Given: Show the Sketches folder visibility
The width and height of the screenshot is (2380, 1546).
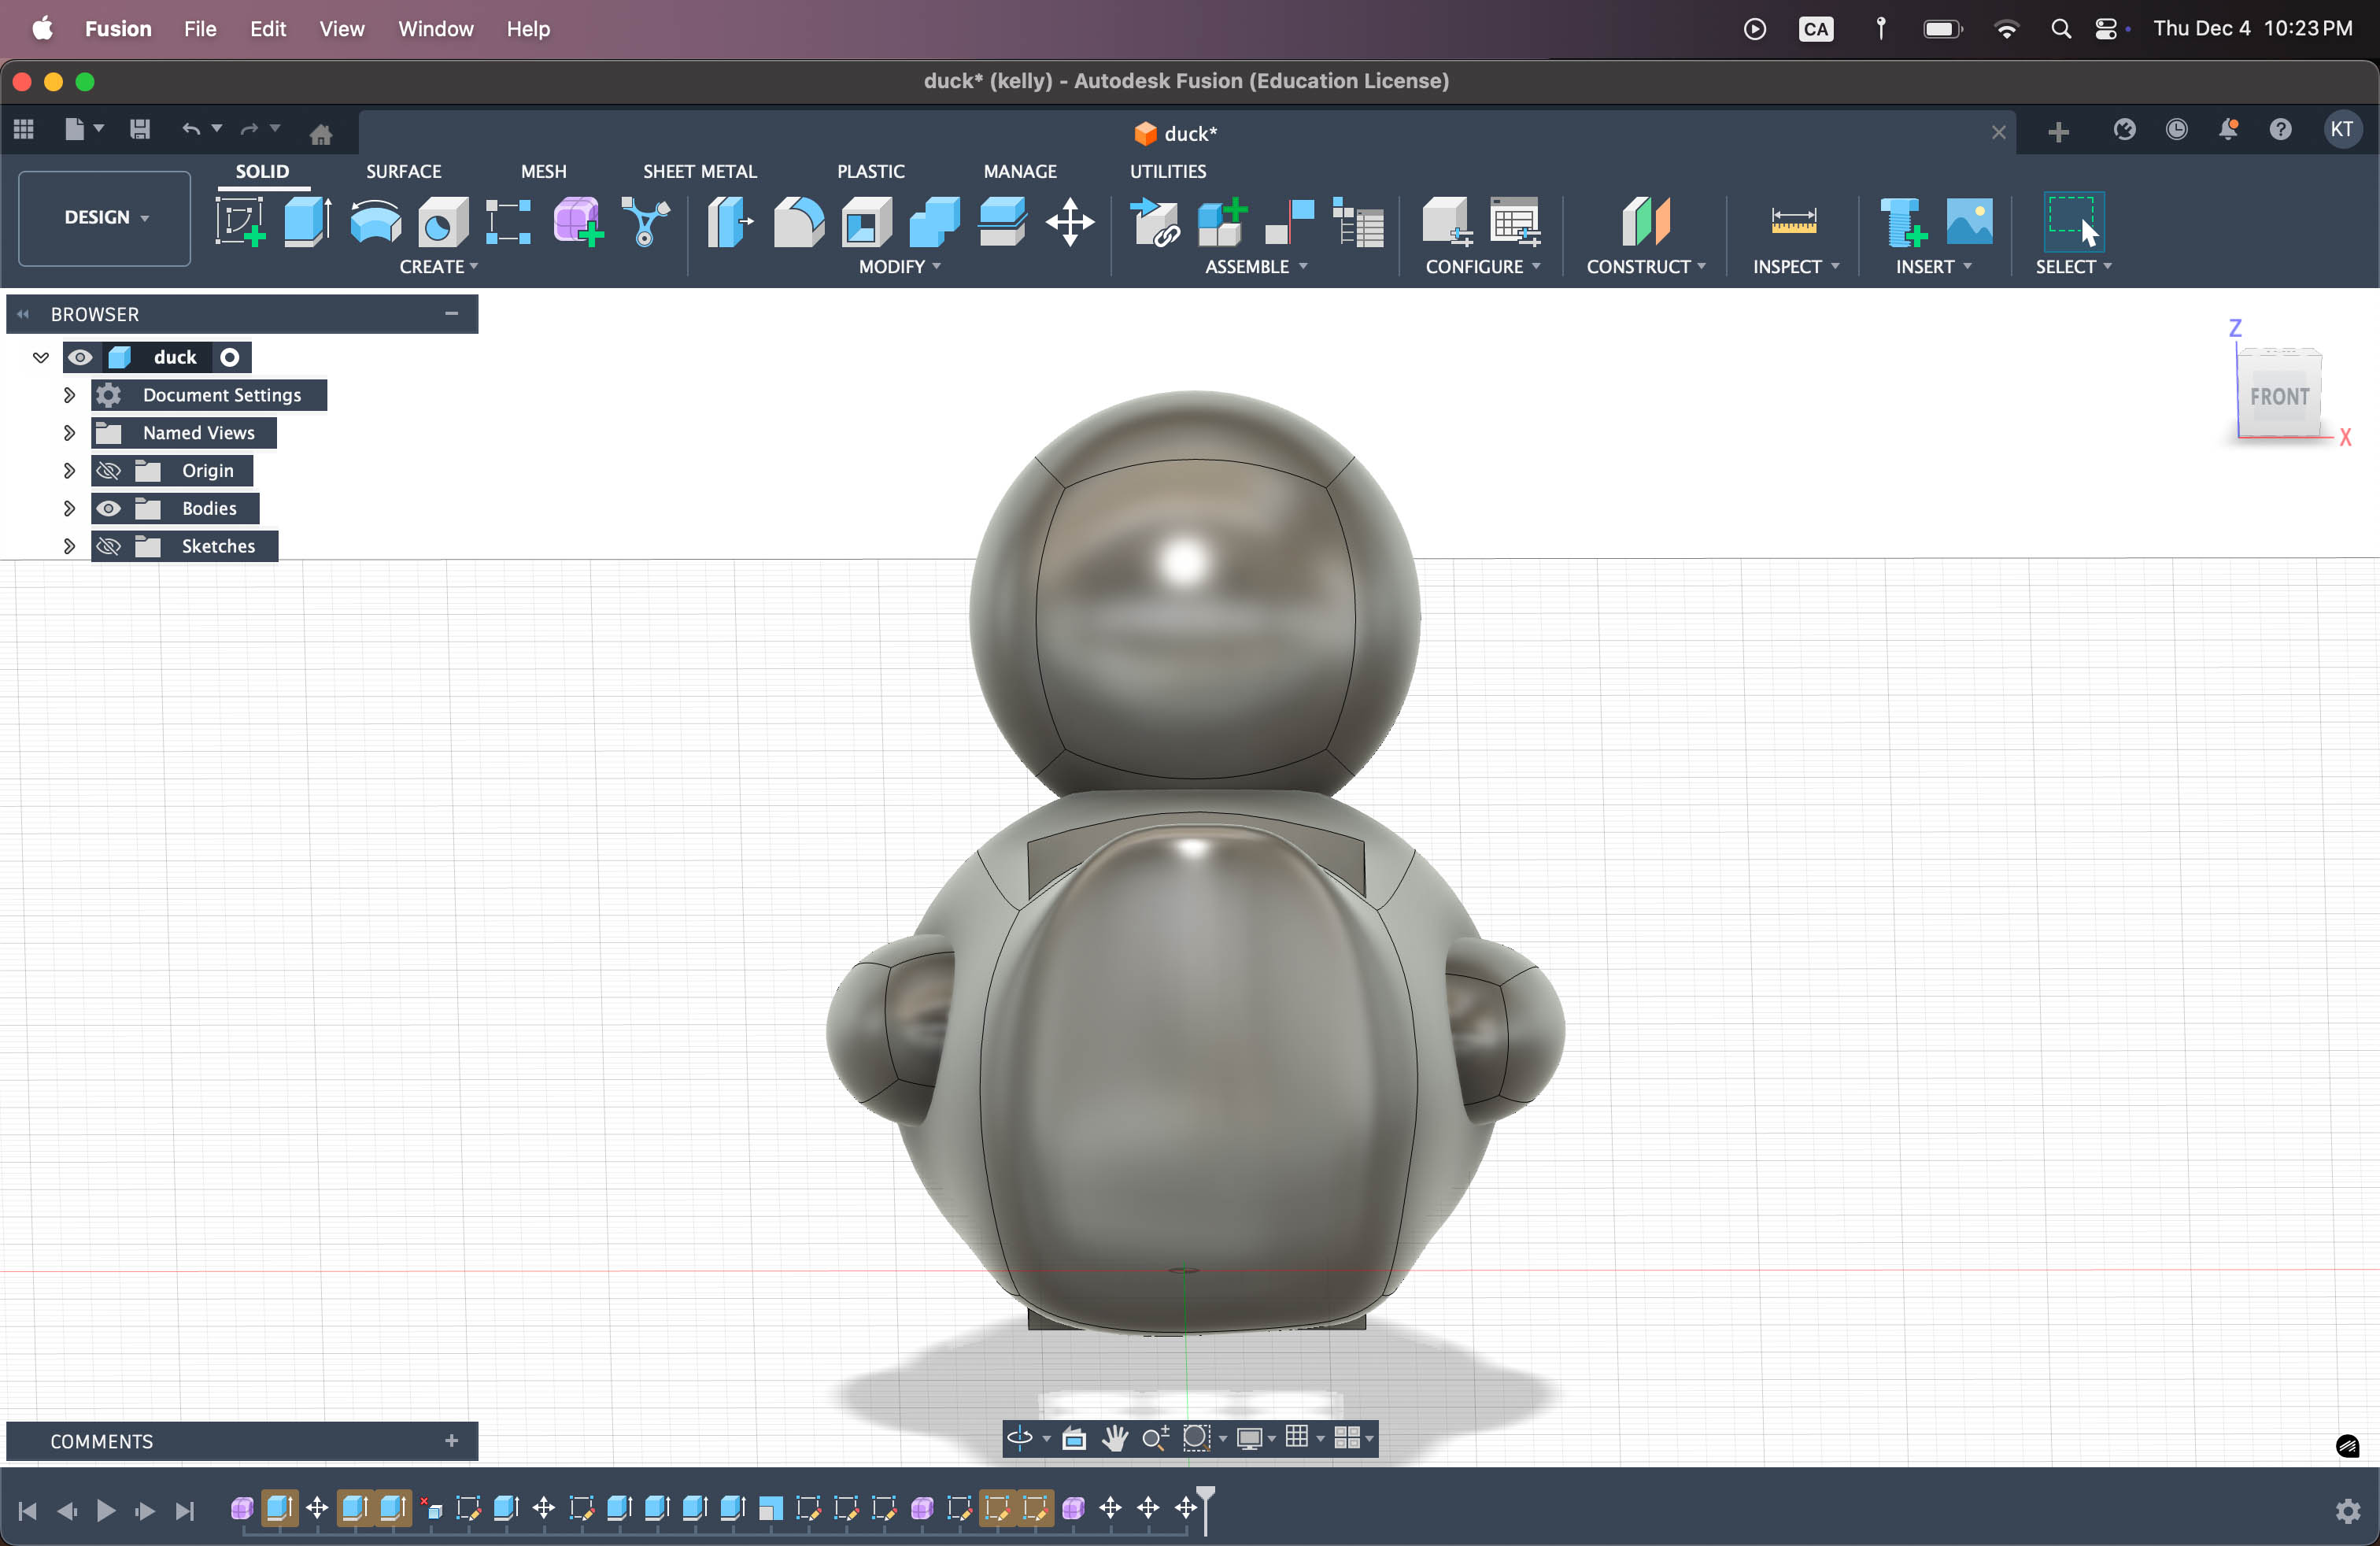Looking at the screenshot, I should tap(109, 546).
